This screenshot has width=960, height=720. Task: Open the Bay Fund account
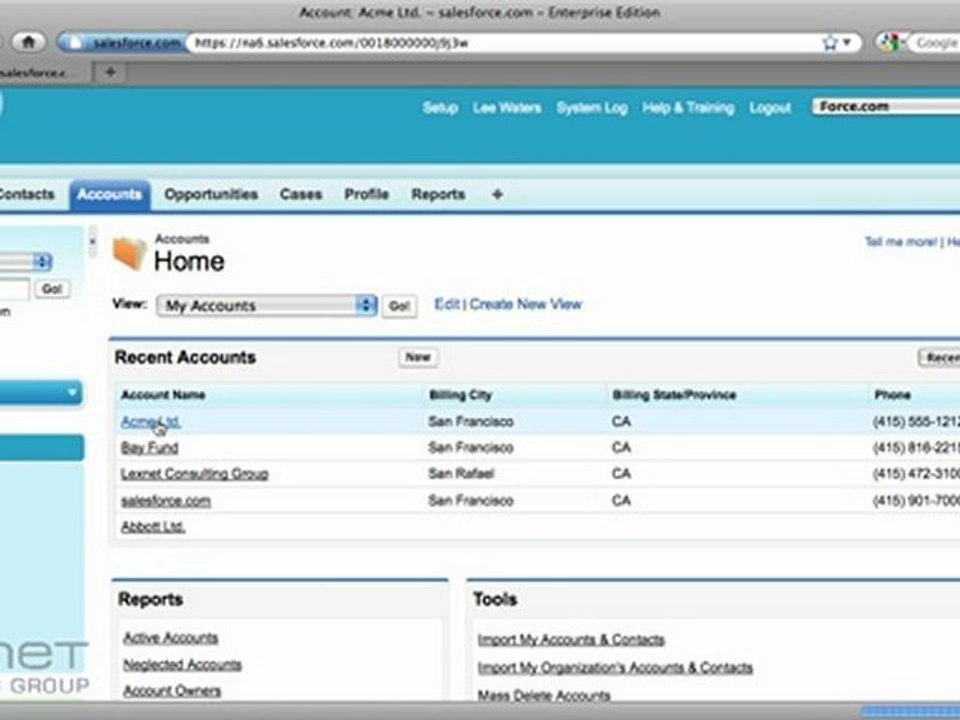[x=149, y=448]
